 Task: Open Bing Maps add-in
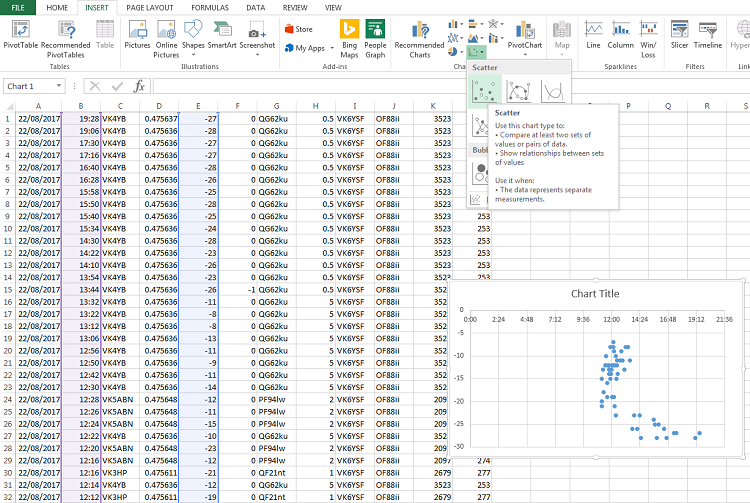349,37
